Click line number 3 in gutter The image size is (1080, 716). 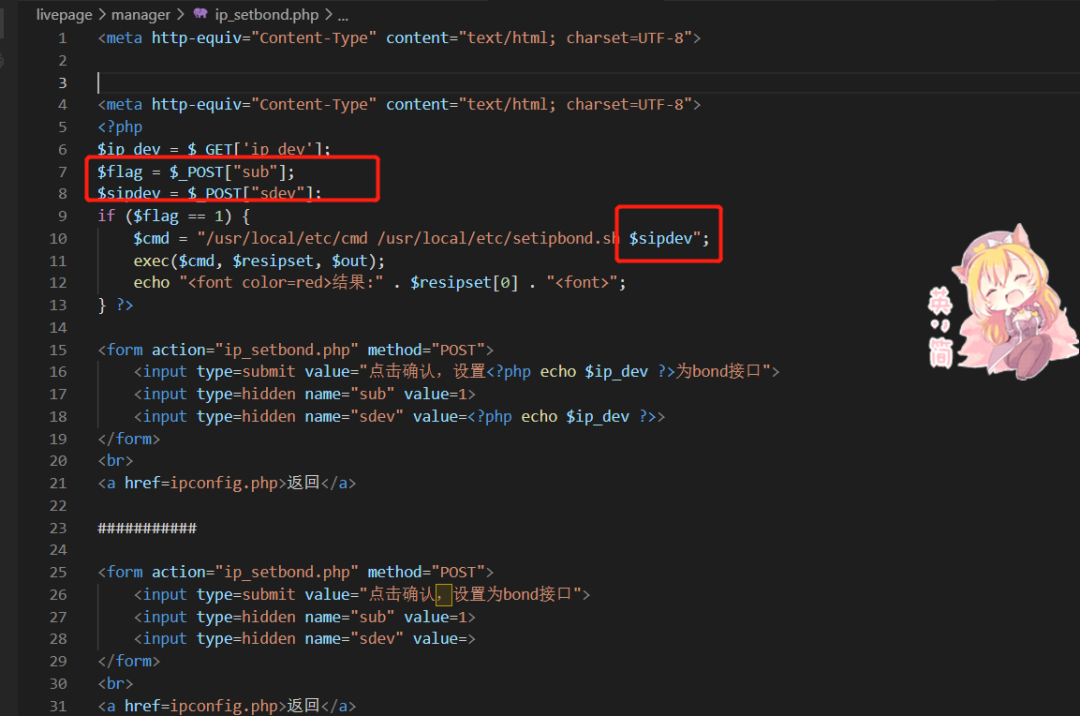pyautogui.click(x=63, y=83)
